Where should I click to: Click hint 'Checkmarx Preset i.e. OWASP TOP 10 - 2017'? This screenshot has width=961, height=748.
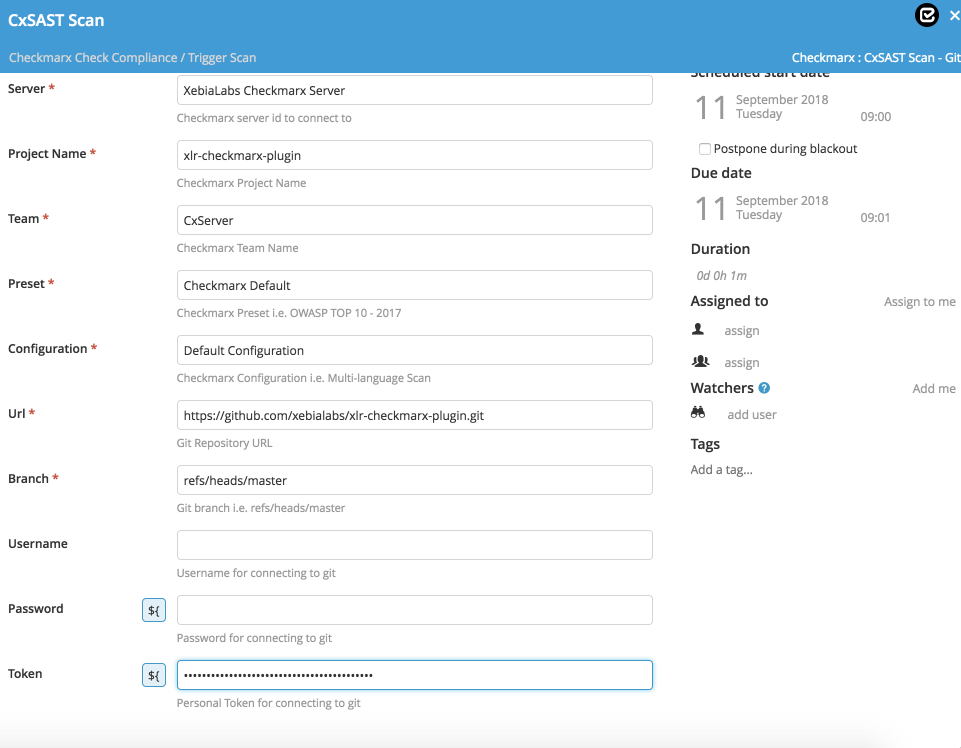pos(289,313)
